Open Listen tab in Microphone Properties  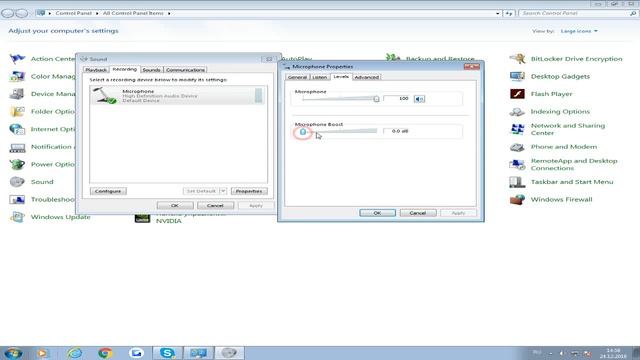pyautogui.click(x=320, y=77)
